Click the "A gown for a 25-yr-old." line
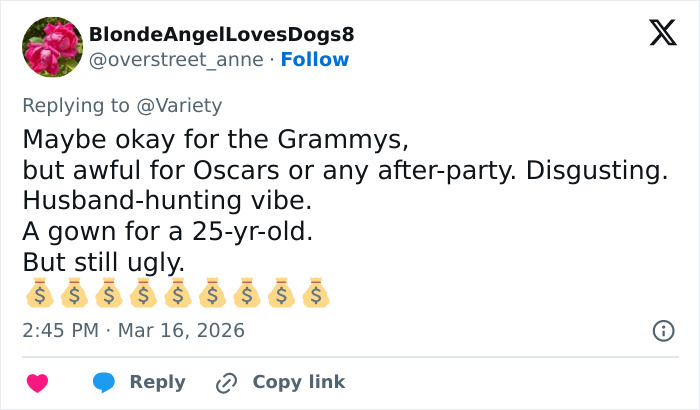The width and height of the screenshot is (700, 410). click(168, 232)
